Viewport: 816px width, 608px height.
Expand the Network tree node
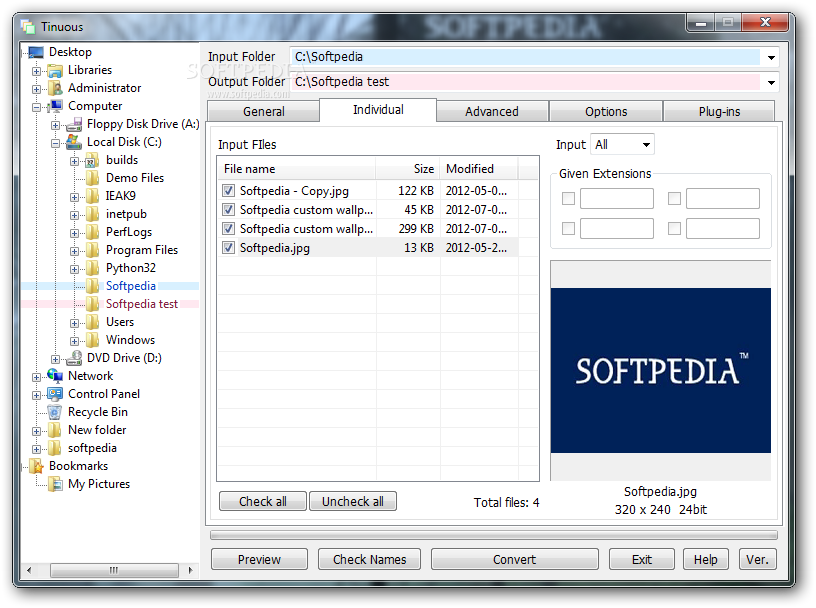point(36,377)
